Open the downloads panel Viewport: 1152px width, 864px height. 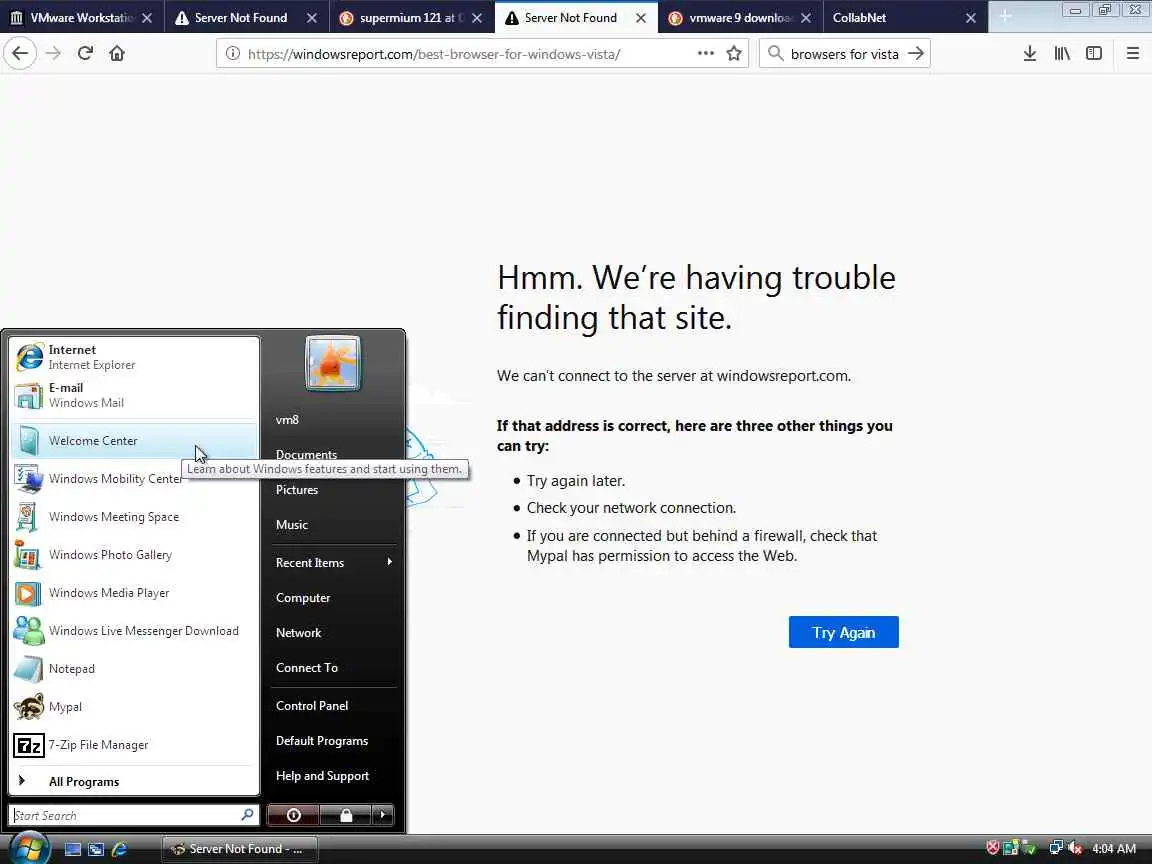(x=1030, y=54)
